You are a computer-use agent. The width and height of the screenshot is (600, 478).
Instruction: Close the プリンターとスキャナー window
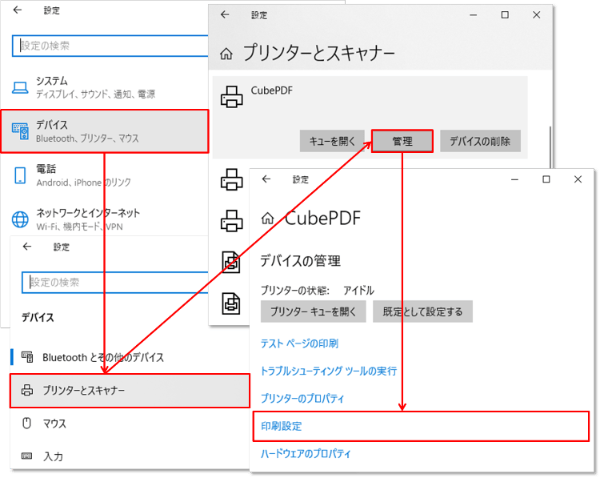click(536, 15)
